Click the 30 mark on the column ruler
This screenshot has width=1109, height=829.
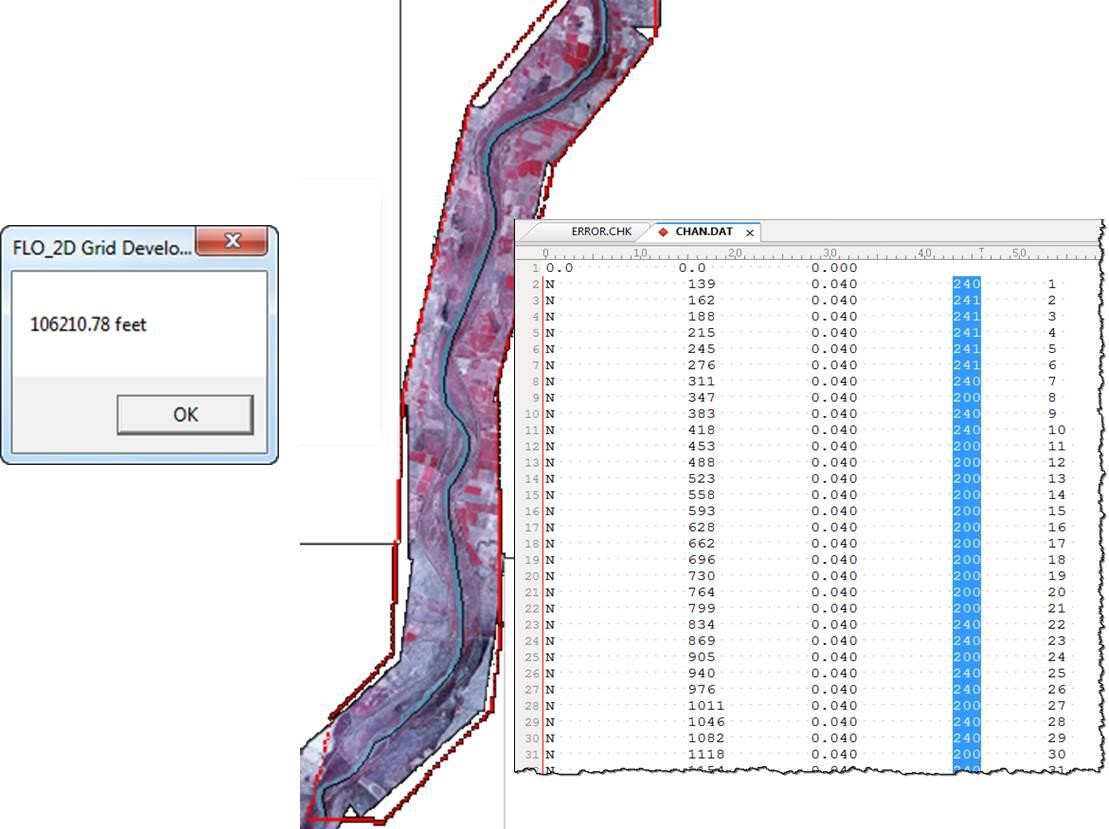[829, 253]
